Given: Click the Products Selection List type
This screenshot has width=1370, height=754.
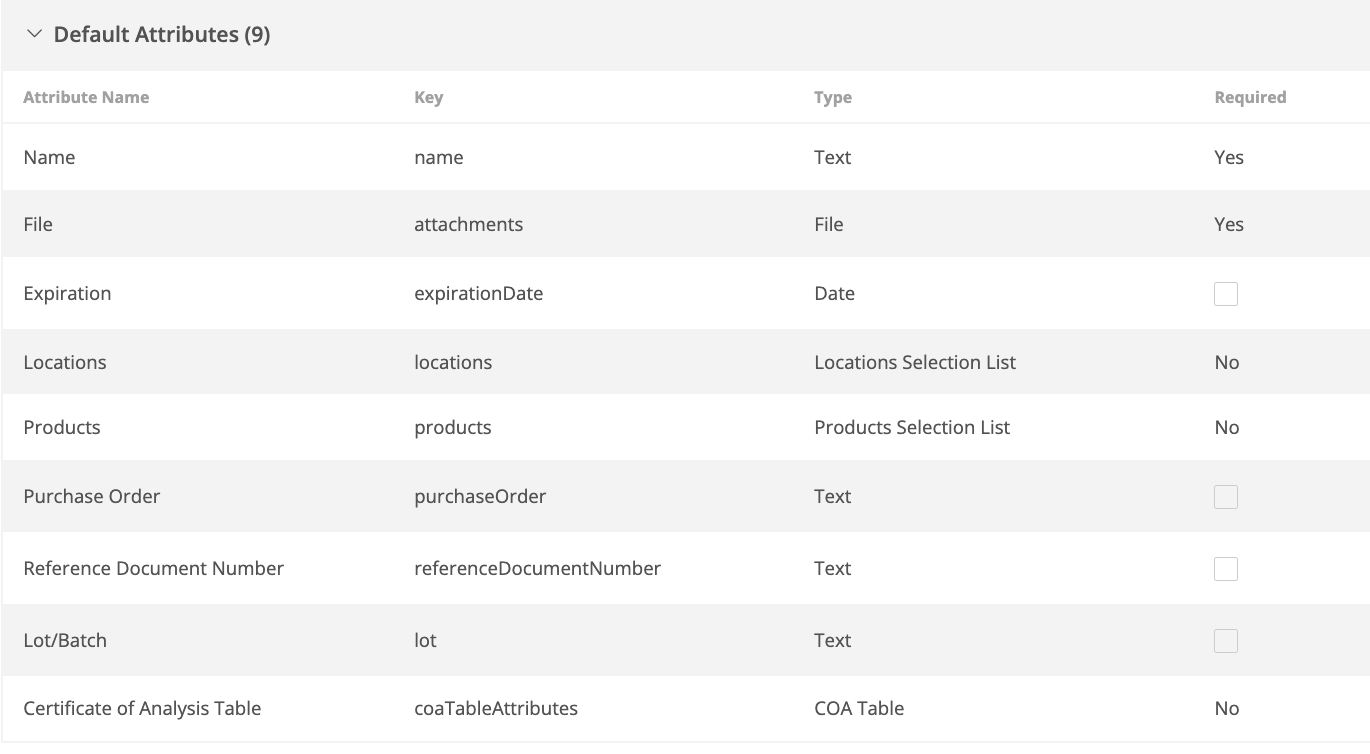Looking at the screenshot, I should 912,427.
